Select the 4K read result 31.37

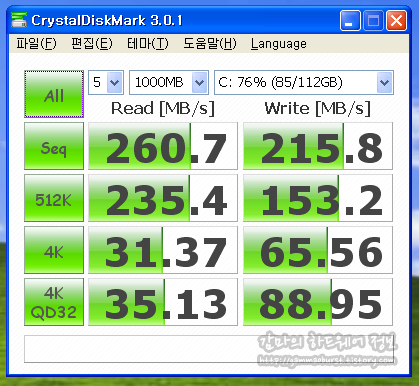tap(163, 250)
